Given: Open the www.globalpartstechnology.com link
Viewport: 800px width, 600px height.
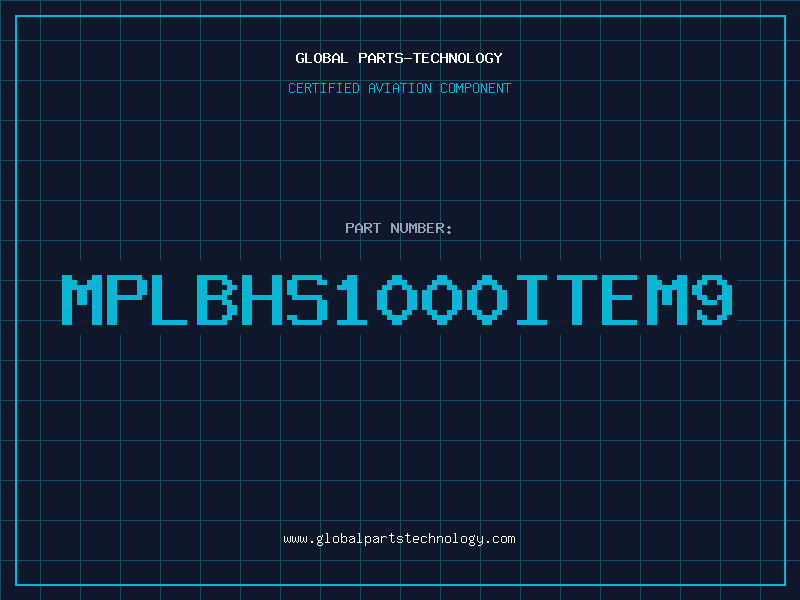Looking at the screenshot, I should 399,539.
